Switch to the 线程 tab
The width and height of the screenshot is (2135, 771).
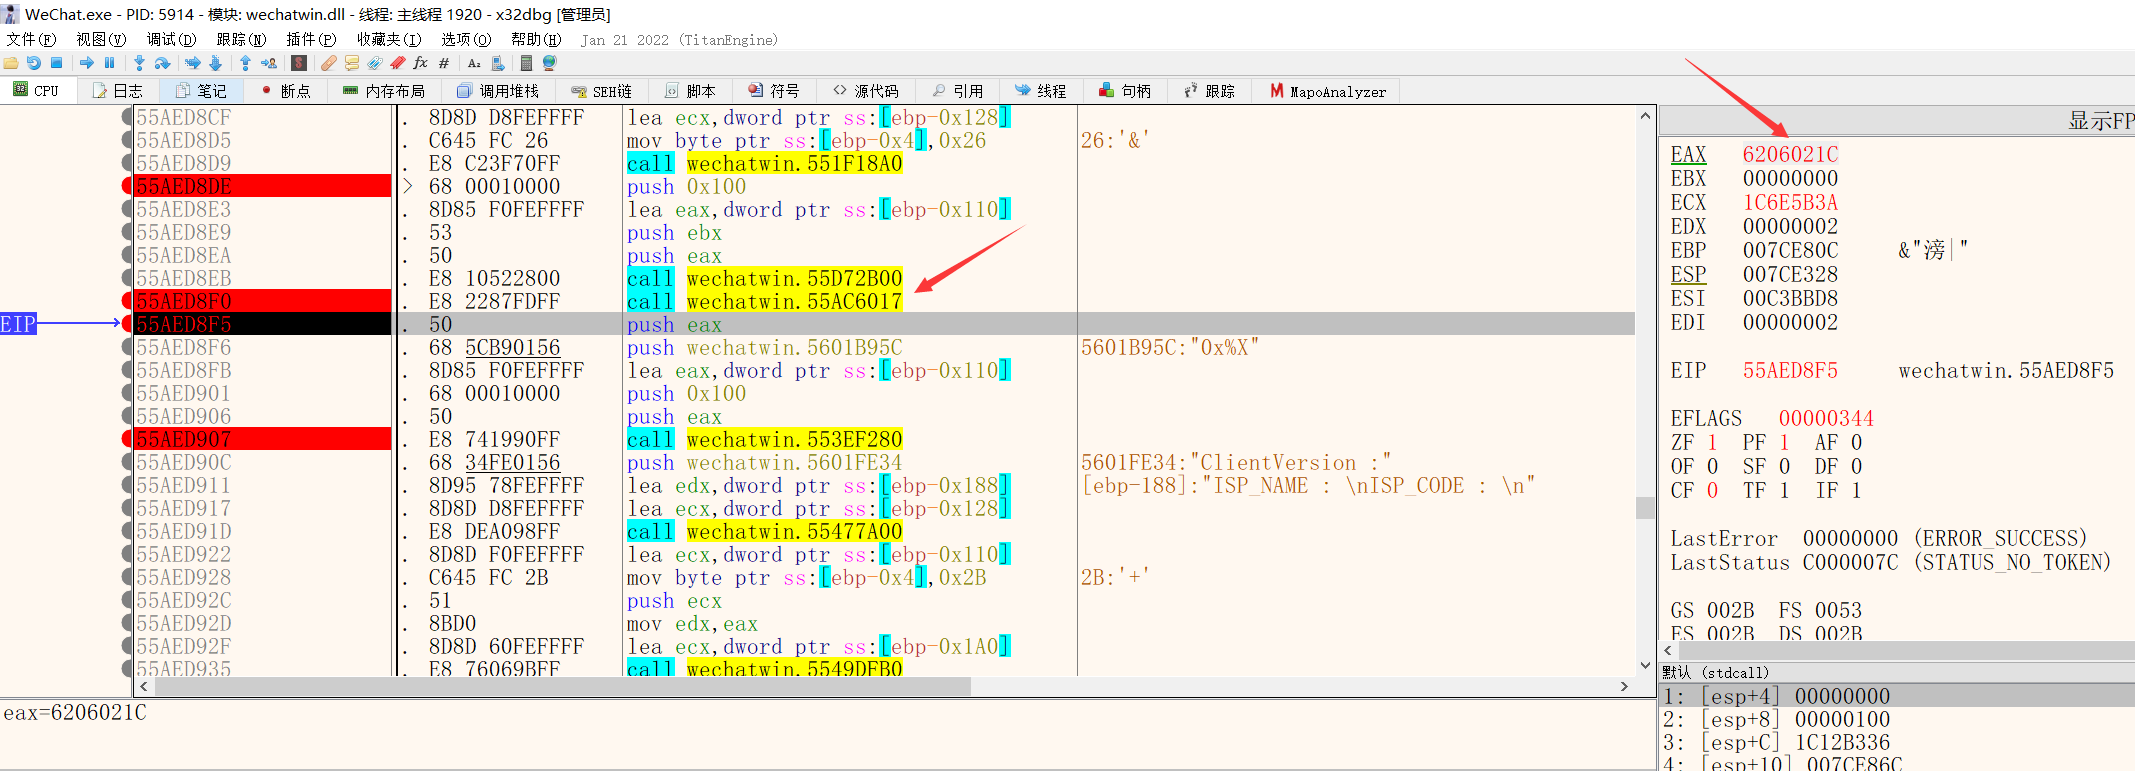[1042, 91]
